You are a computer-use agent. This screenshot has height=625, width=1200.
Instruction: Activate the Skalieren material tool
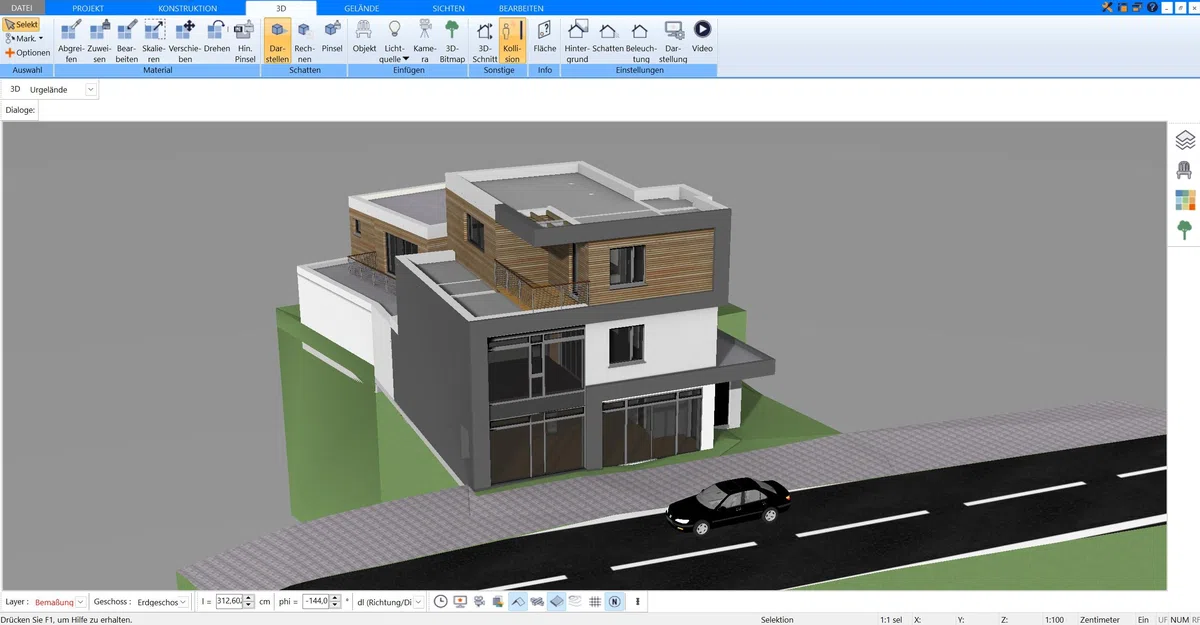[x=154, y=41]
